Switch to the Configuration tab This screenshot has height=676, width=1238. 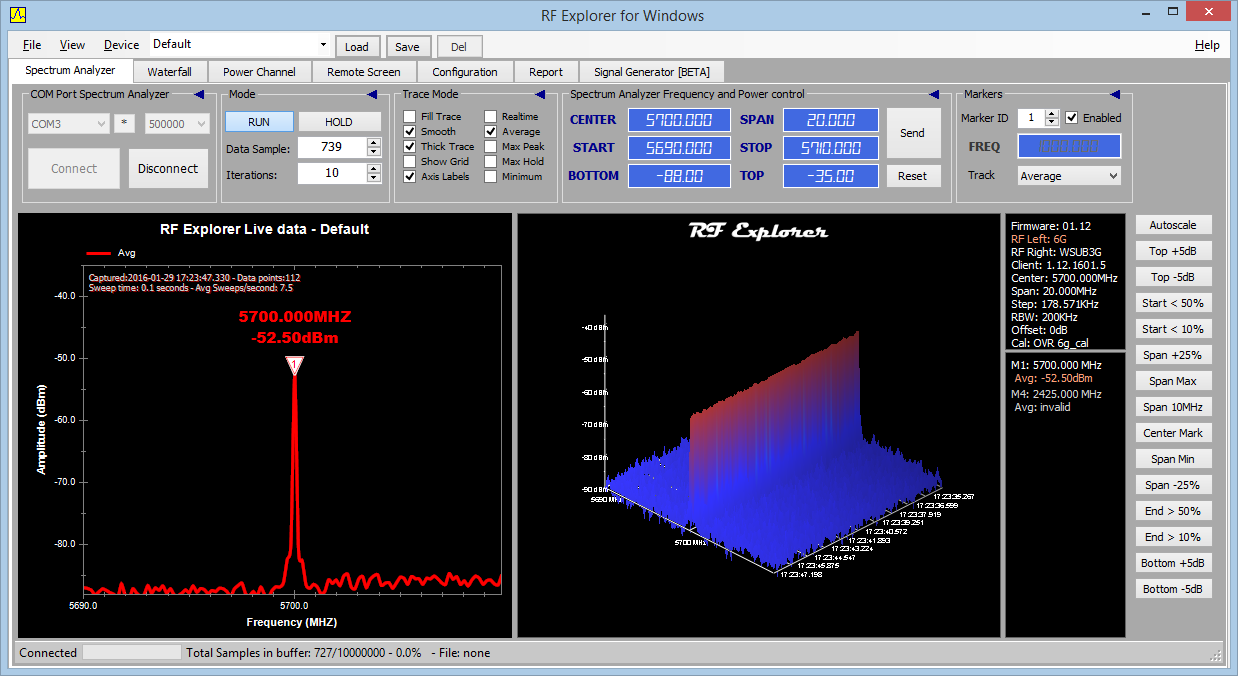pos(465,72)
